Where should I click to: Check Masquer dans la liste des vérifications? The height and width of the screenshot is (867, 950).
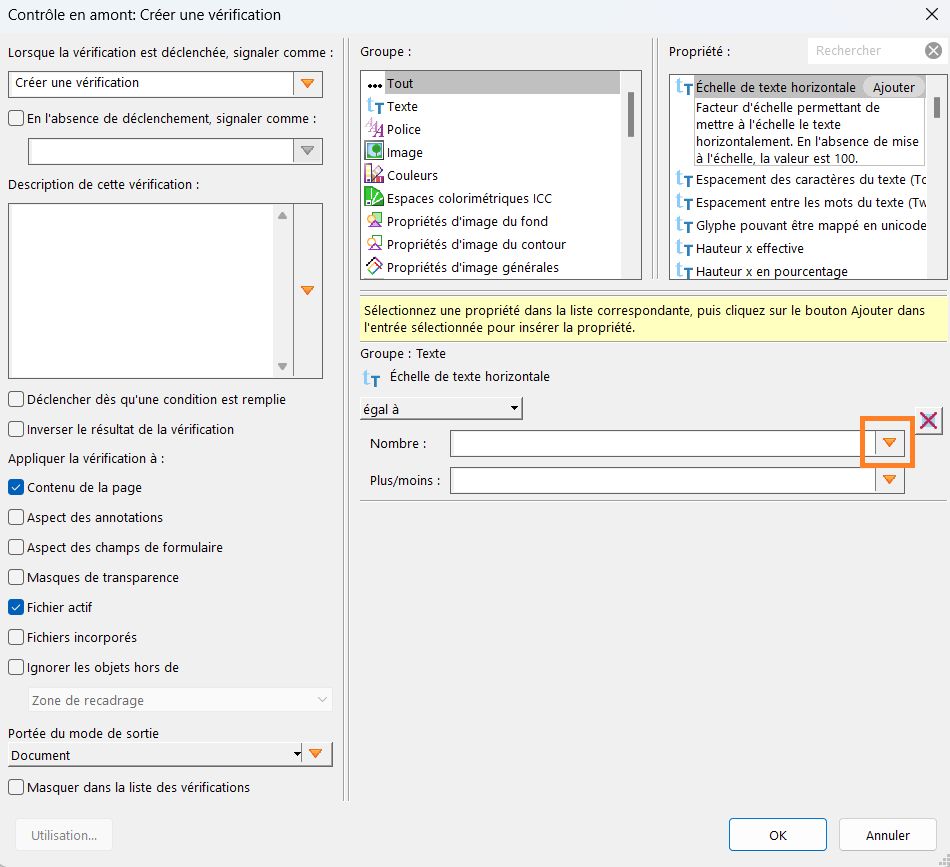[16, 787]
